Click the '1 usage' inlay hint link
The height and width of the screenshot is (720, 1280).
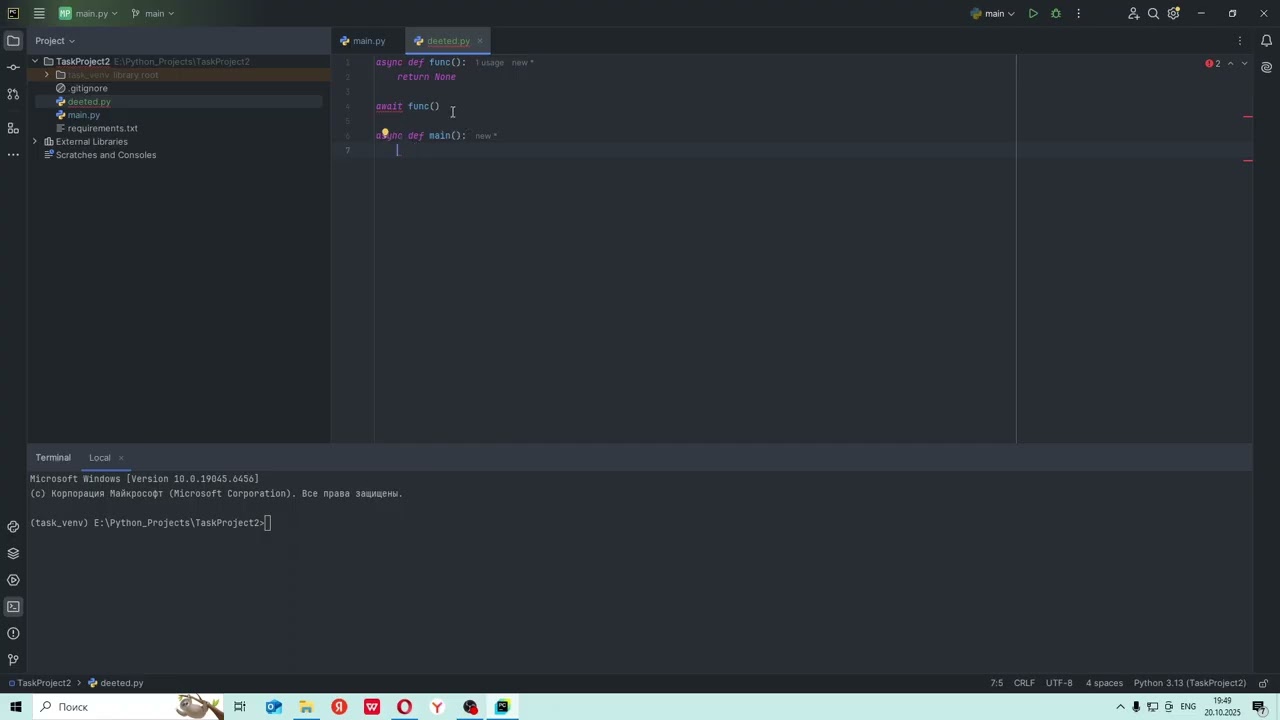click(x=490, y=63)
